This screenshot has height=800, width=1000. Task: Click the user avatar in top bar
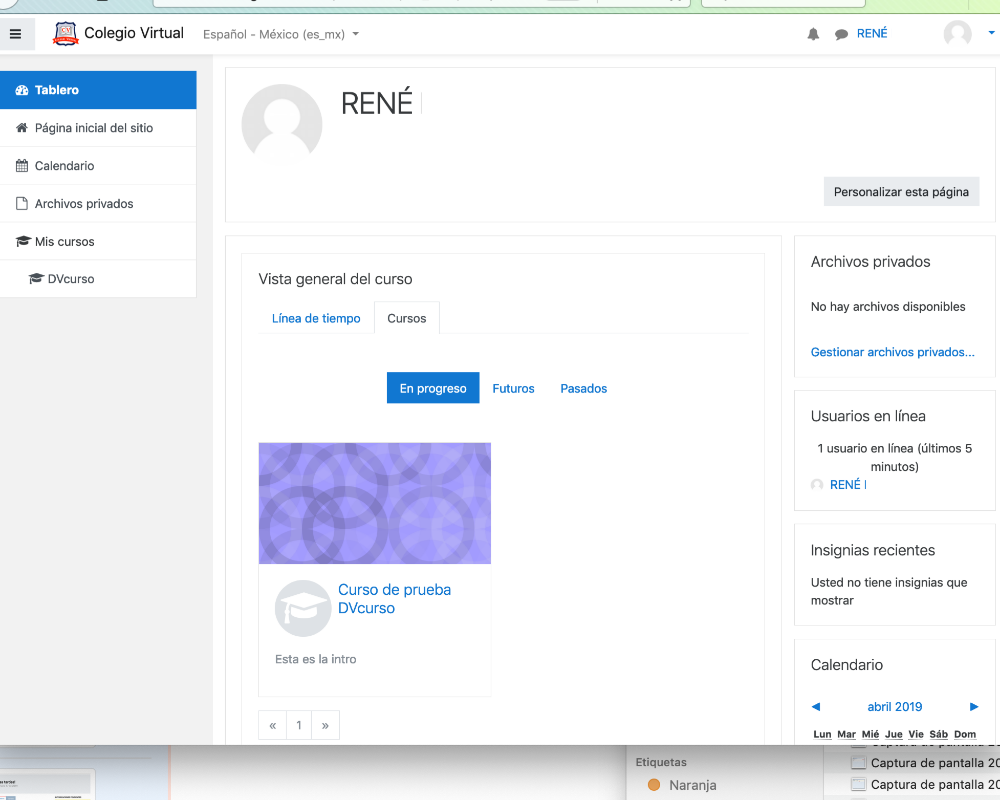pyautogui.click(x=957, y=34)
